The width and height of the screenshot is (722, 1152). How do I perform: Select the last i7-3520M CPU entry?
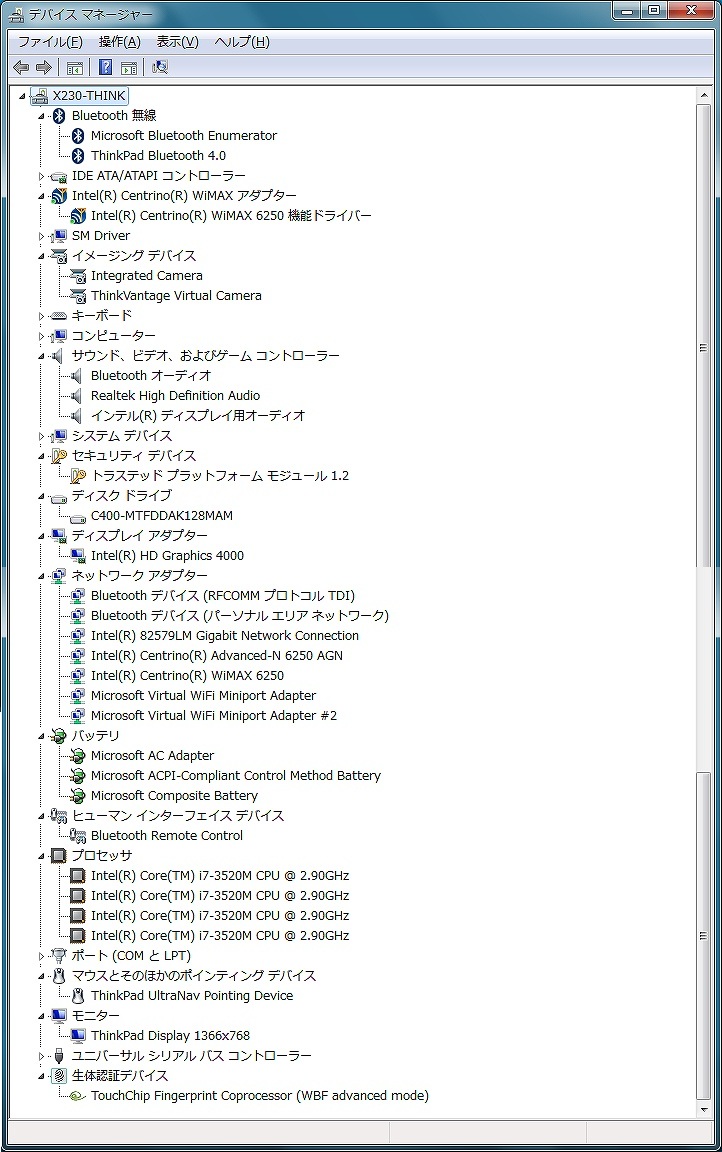pos(220,936)
